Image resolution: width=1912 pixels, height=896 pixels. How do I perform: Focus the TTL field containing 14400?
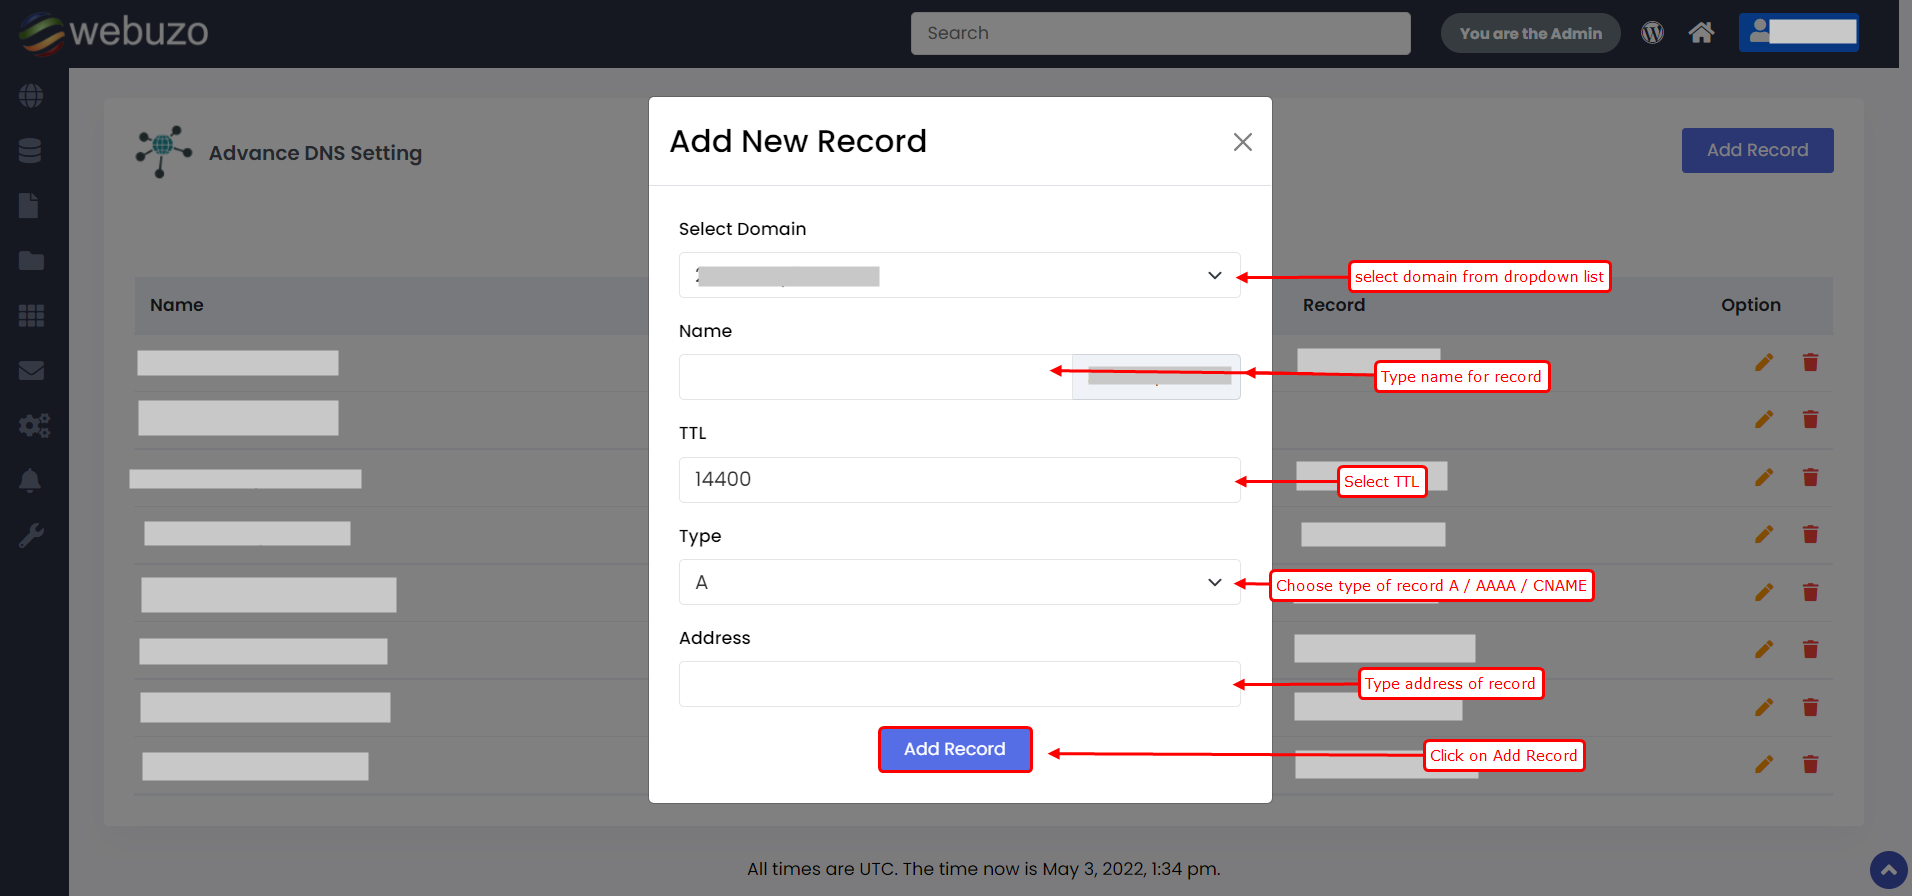click(959, 480)
